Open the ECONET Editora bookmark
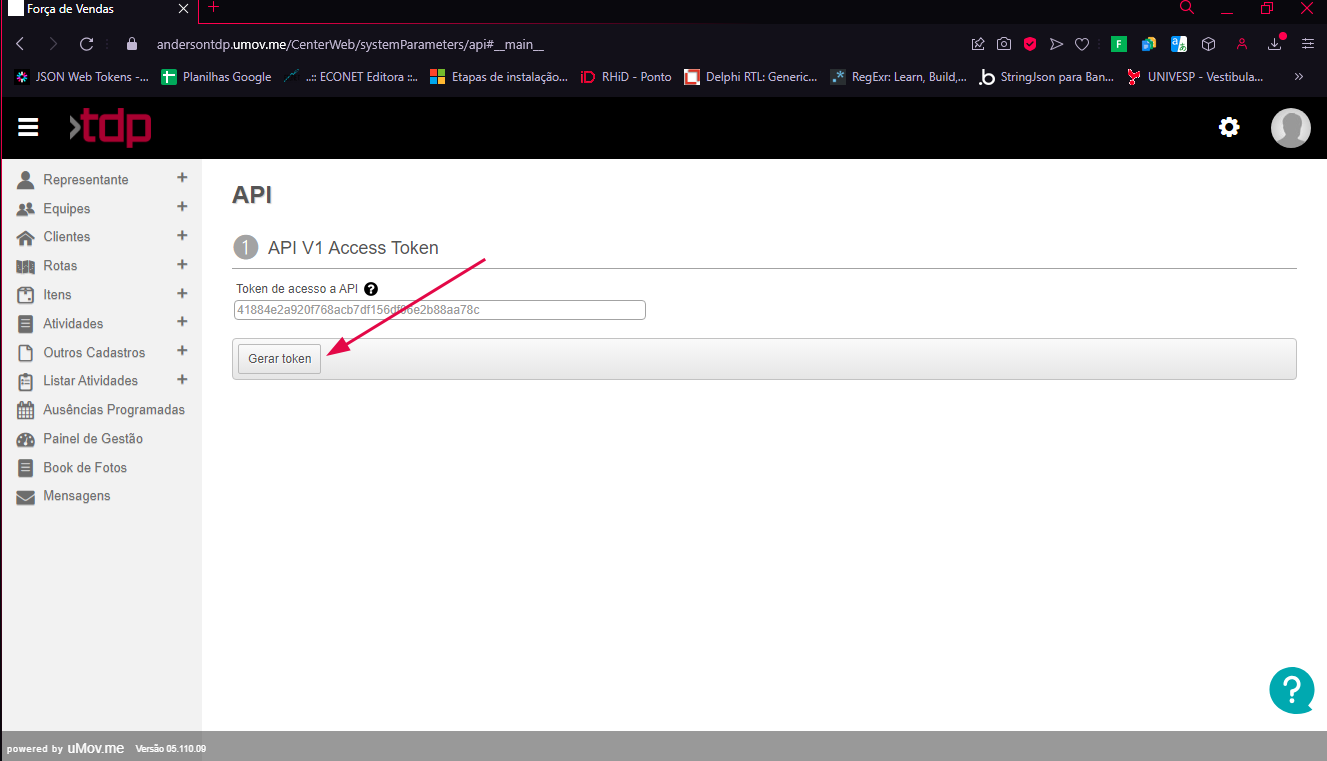1327x761 pixels. 351,77
